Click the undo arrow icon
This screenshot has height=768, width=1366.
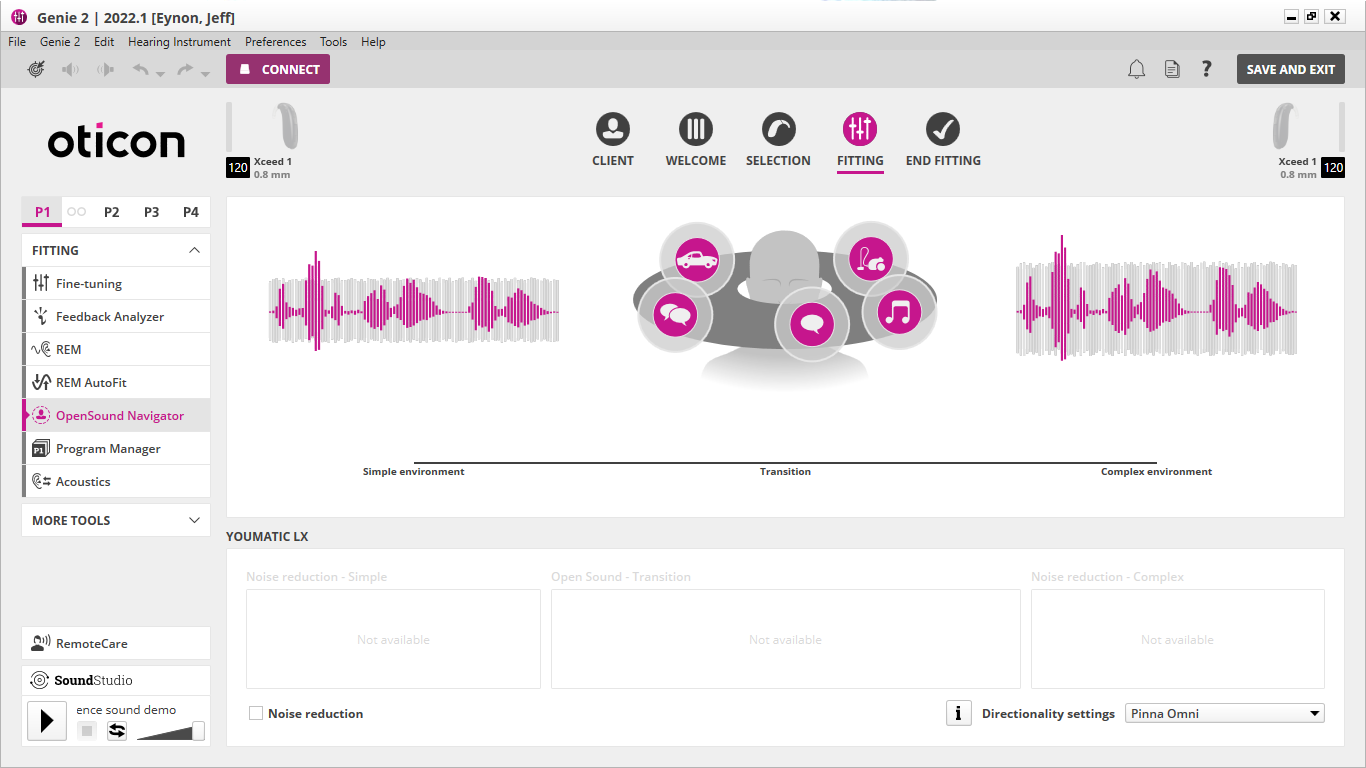coord(141,70)
